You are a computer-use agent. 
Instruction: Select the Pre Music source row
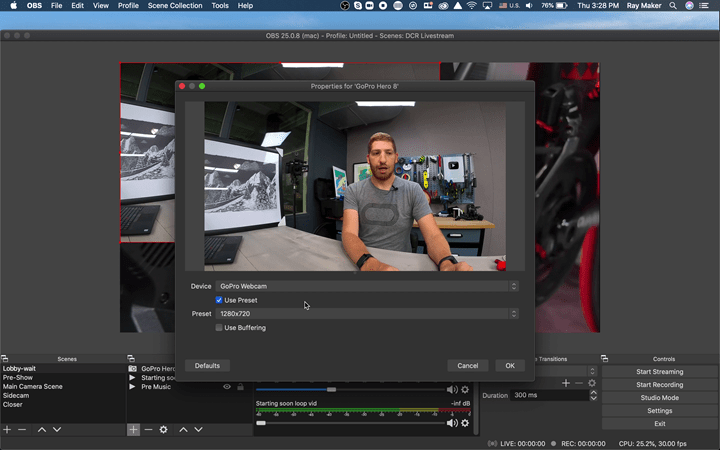(189, 387)
